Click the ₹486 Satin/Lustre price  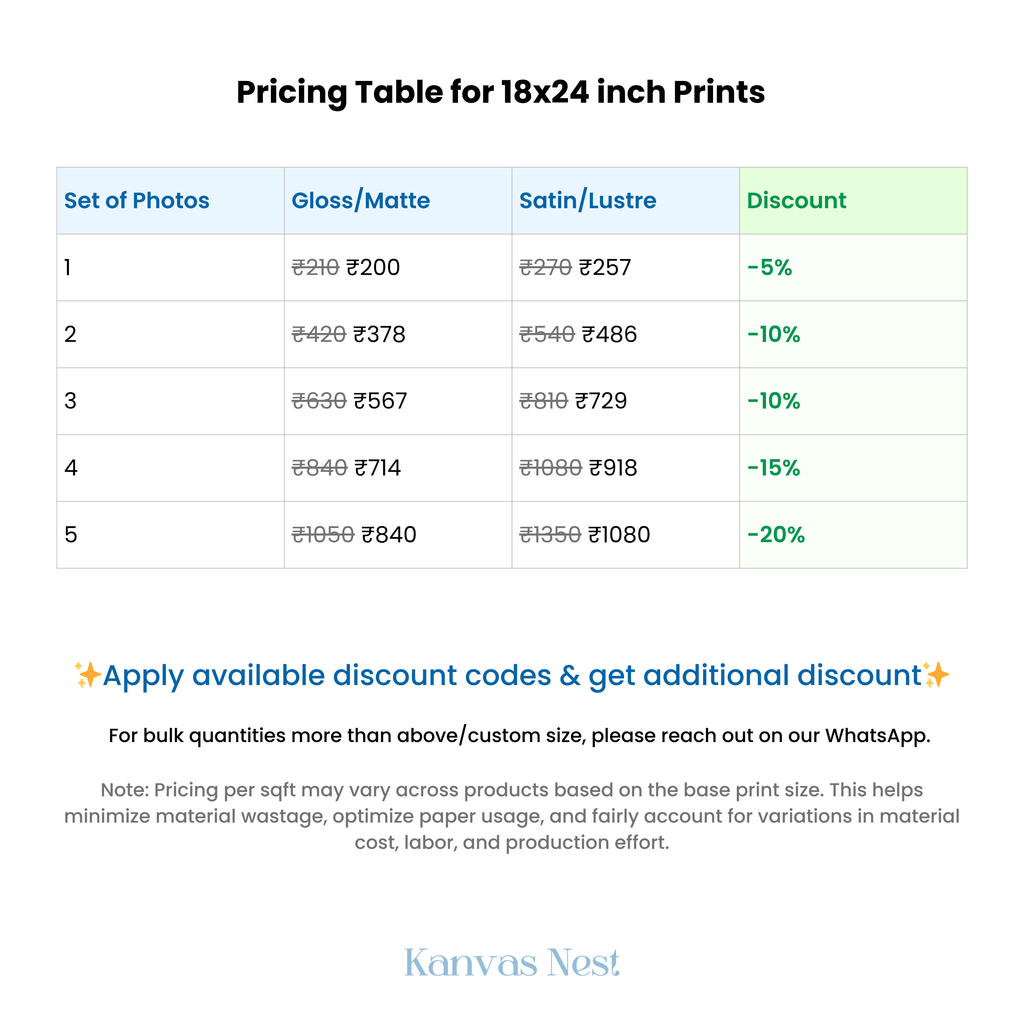609,334
